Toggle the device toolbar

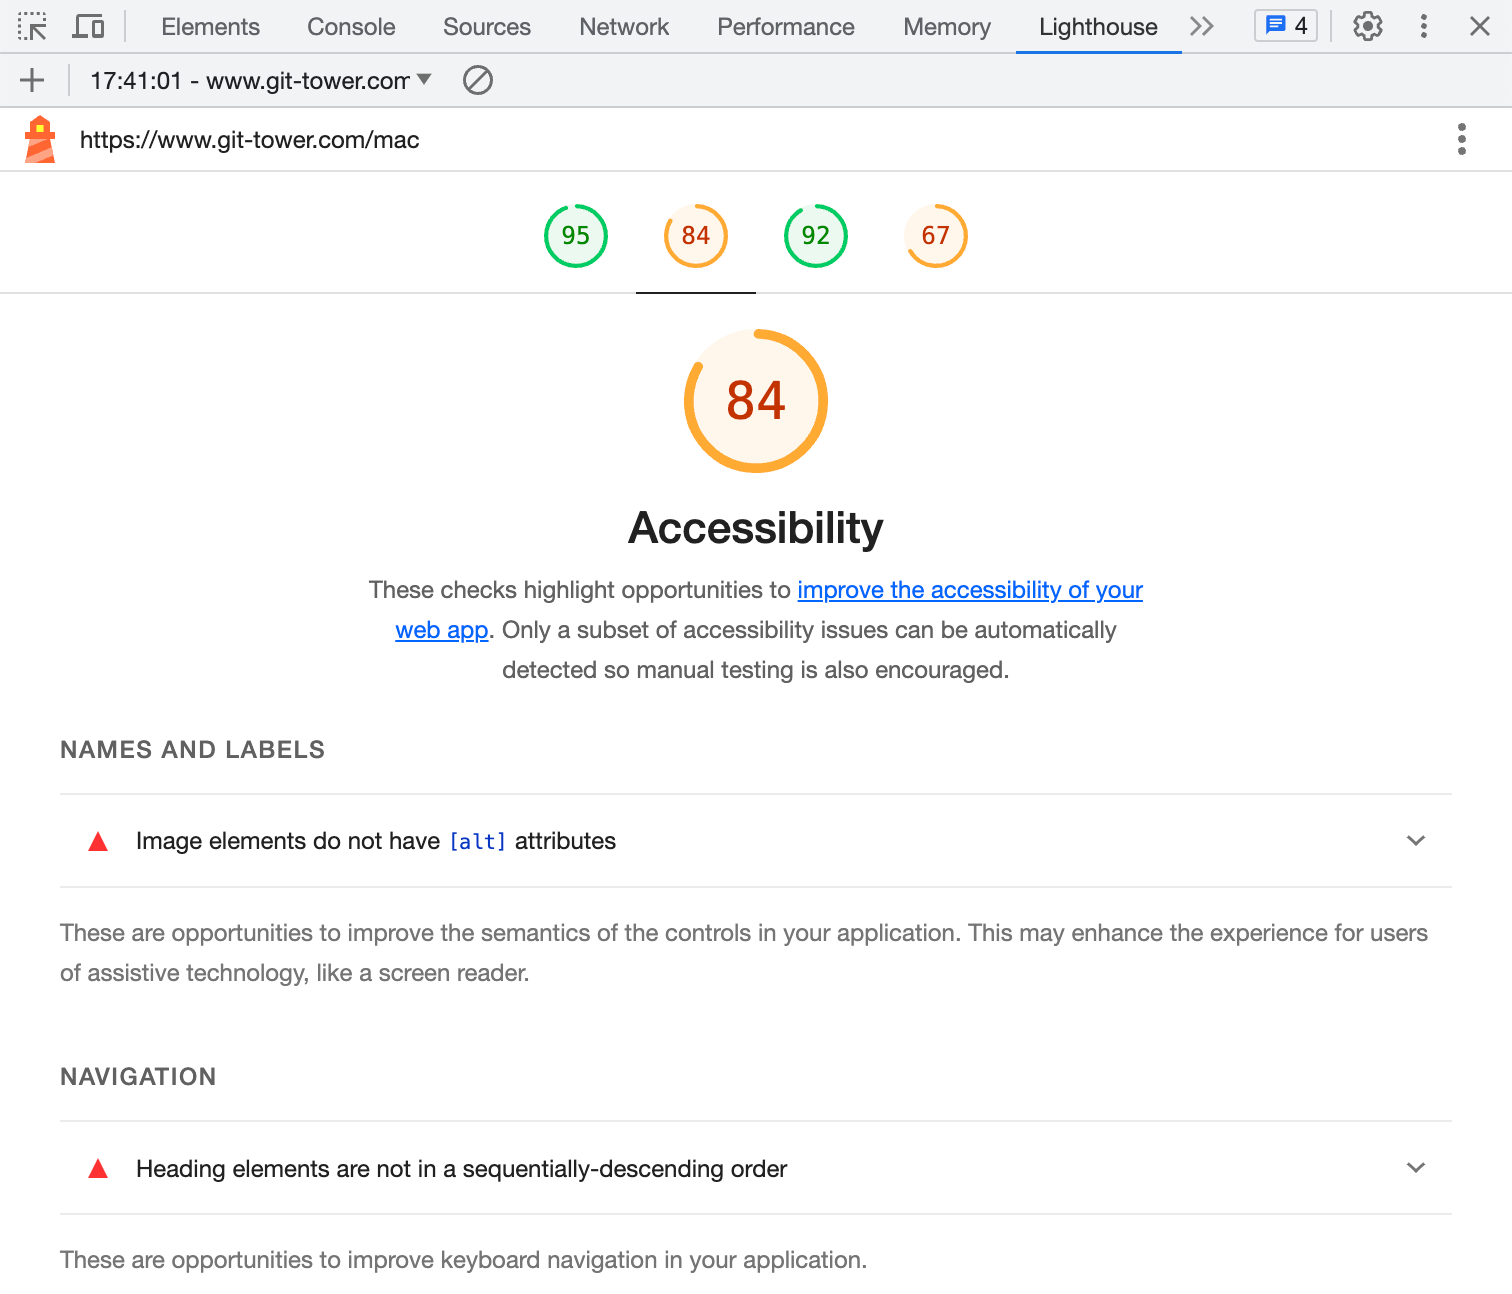pyautogui.click(x=88, y=26)
